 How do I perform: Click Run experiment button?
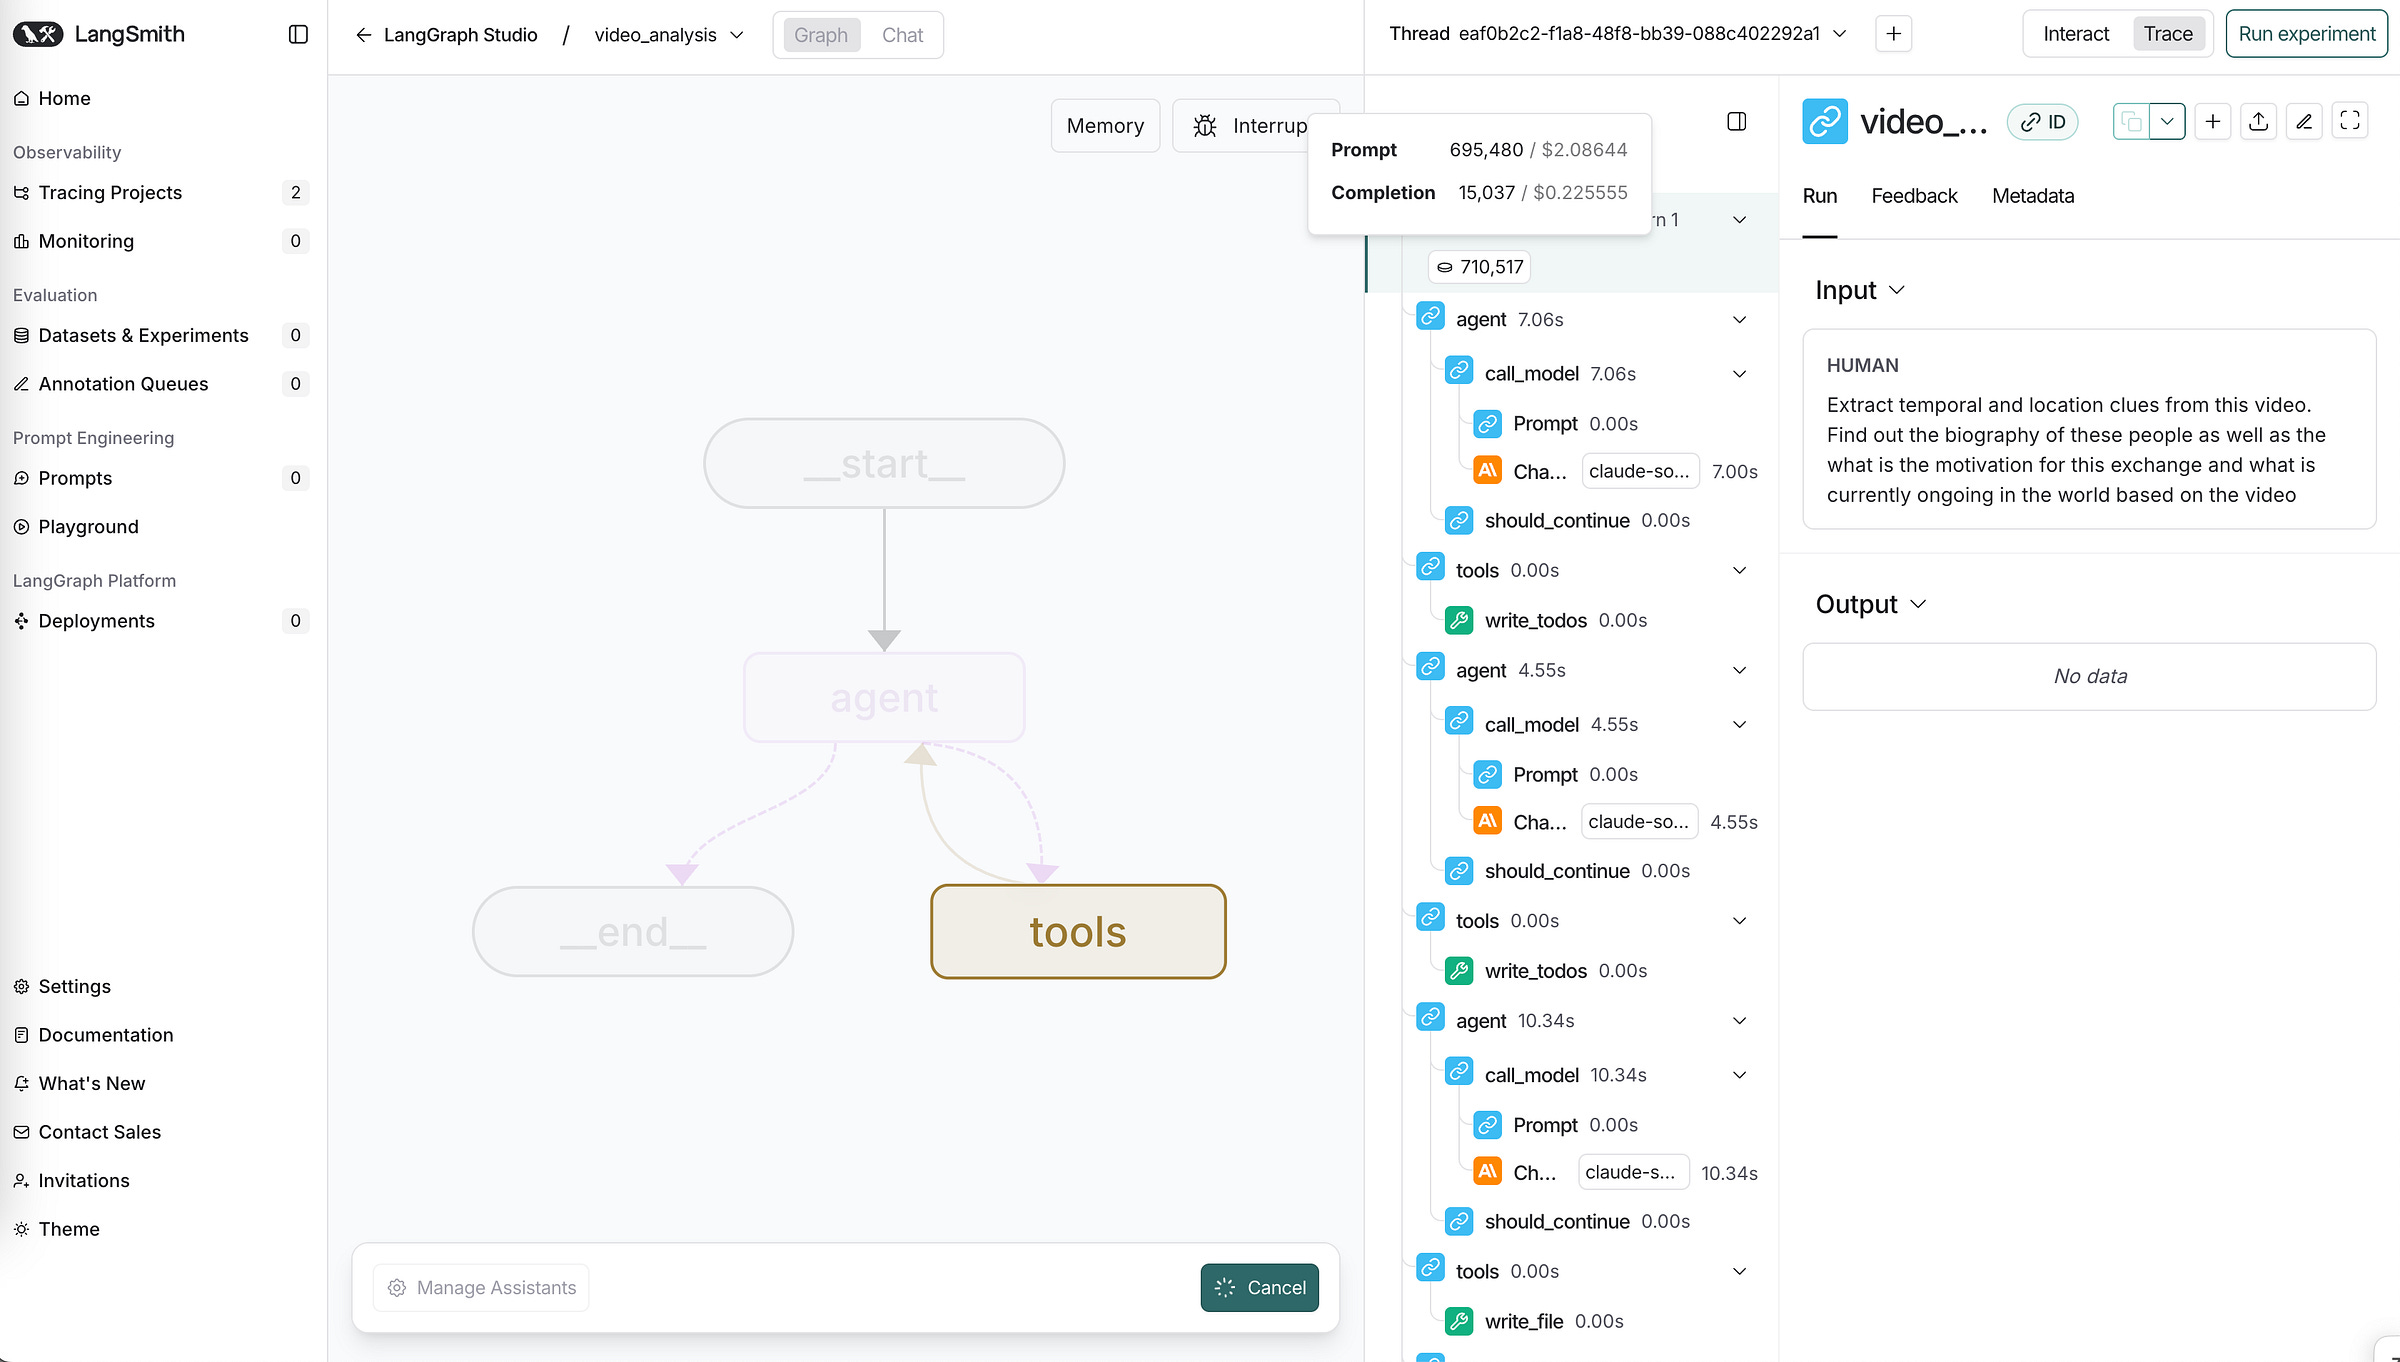tap(2306, 34)
